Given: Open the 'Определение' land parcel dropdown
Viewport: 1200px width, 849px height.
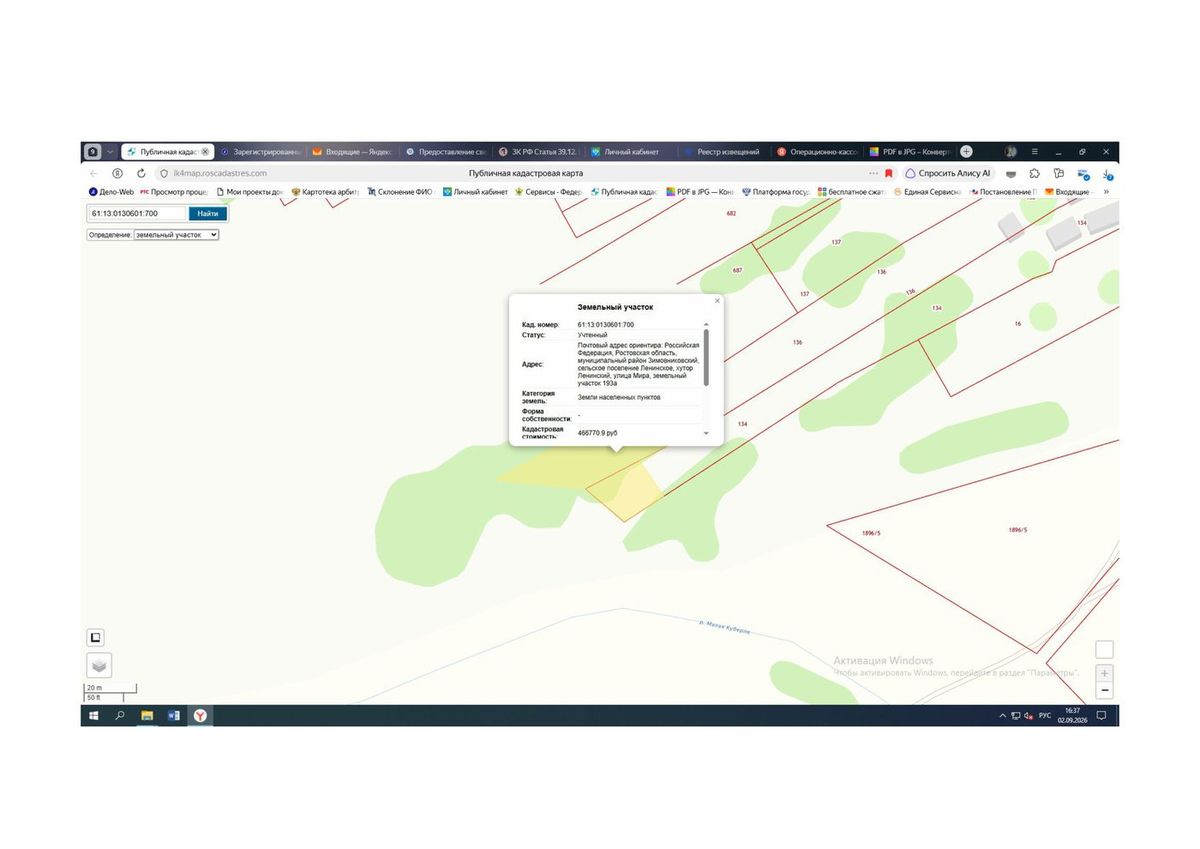Looking at the screenshot, I should pyautogui.click(x=176, y=235).
